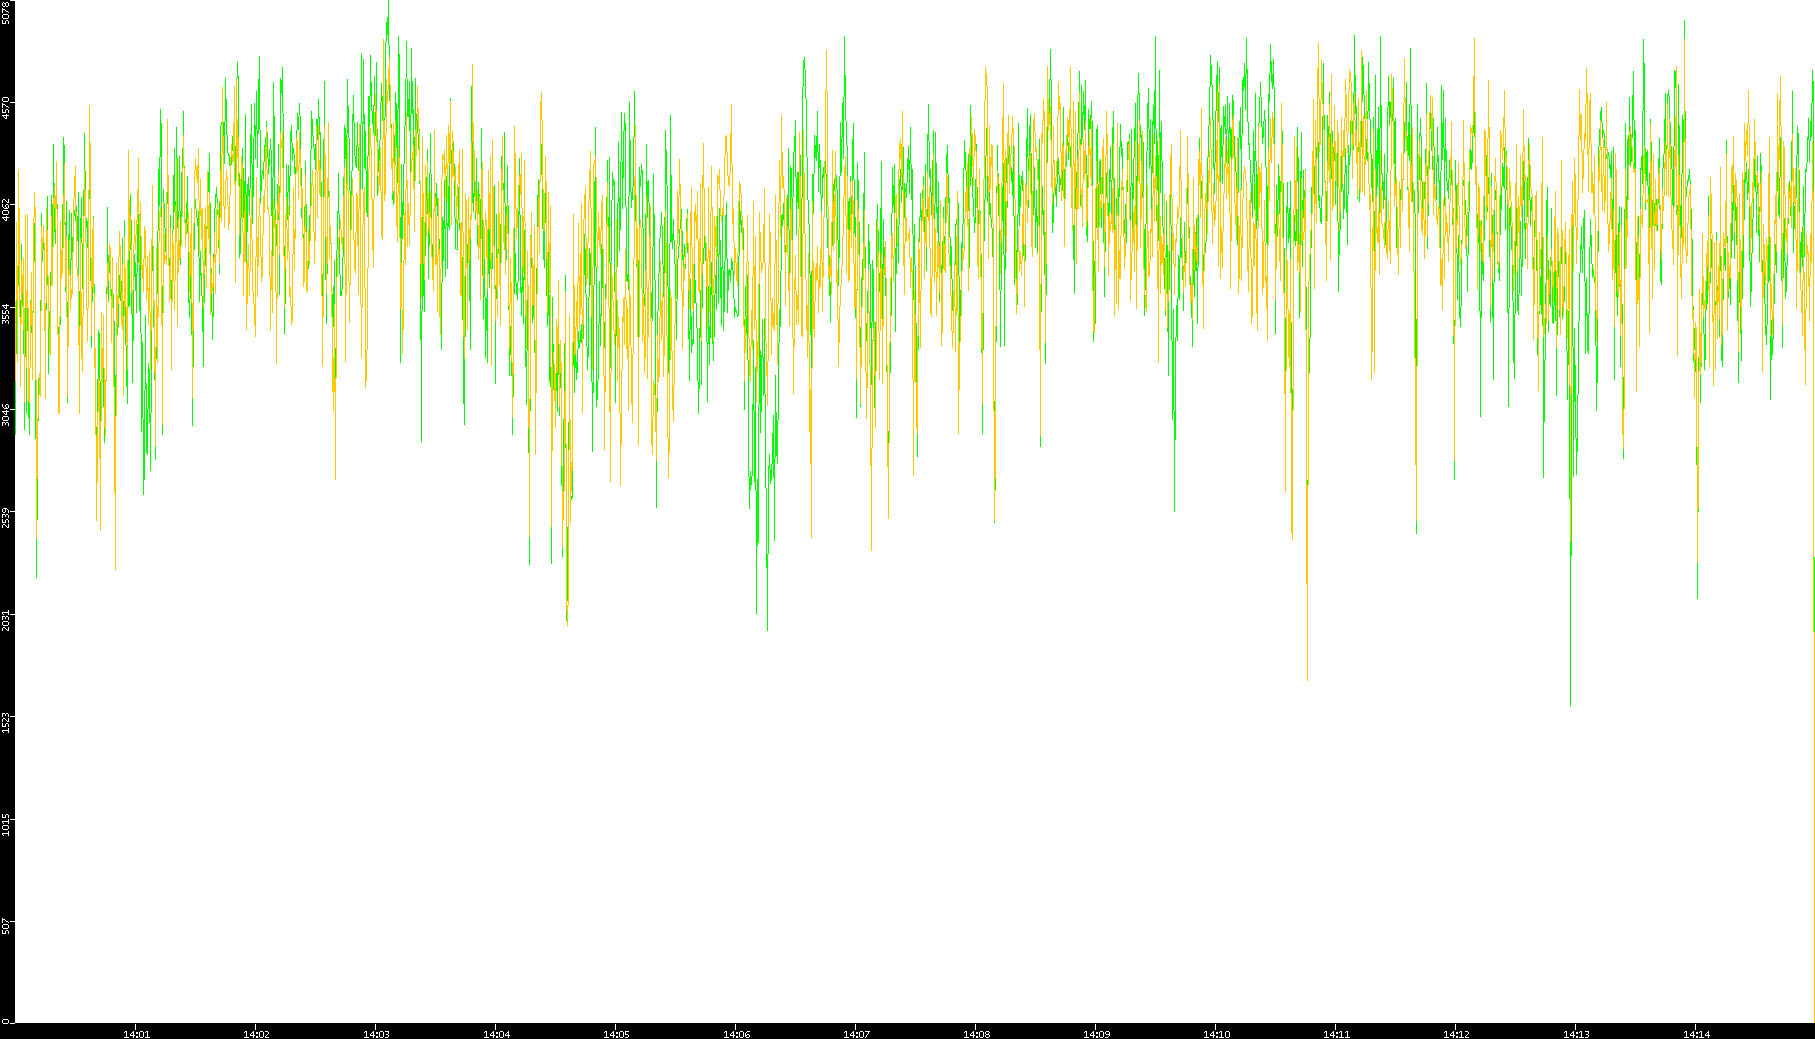Click the 14:13 time marker

tap(1576, 1034)
